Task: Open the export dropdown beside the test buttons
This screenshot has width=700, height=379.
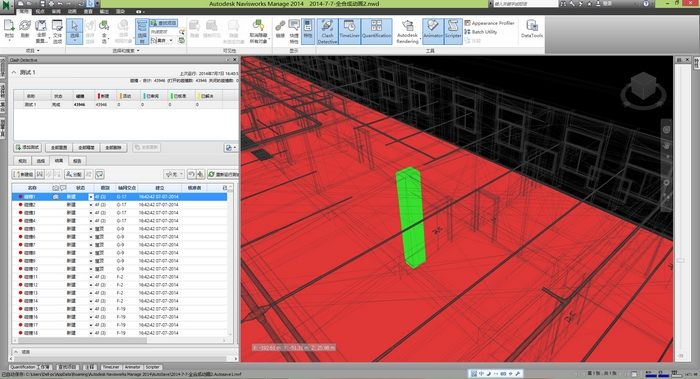Action: (230, 148)
